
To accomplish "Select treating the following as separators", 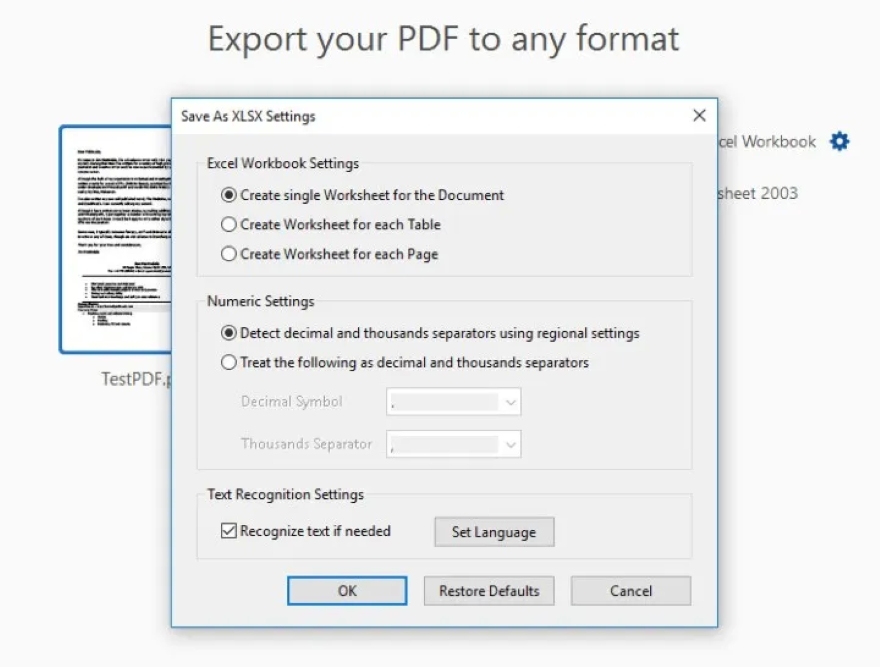I will coord(229,362).
